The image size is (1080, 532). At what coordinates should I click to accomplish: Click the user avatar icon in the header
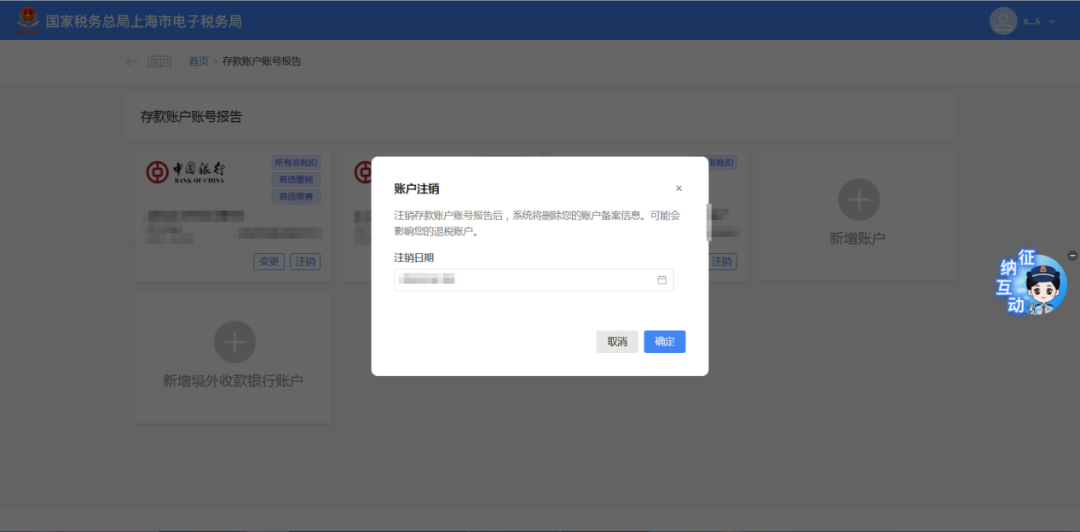(1003, 20)
